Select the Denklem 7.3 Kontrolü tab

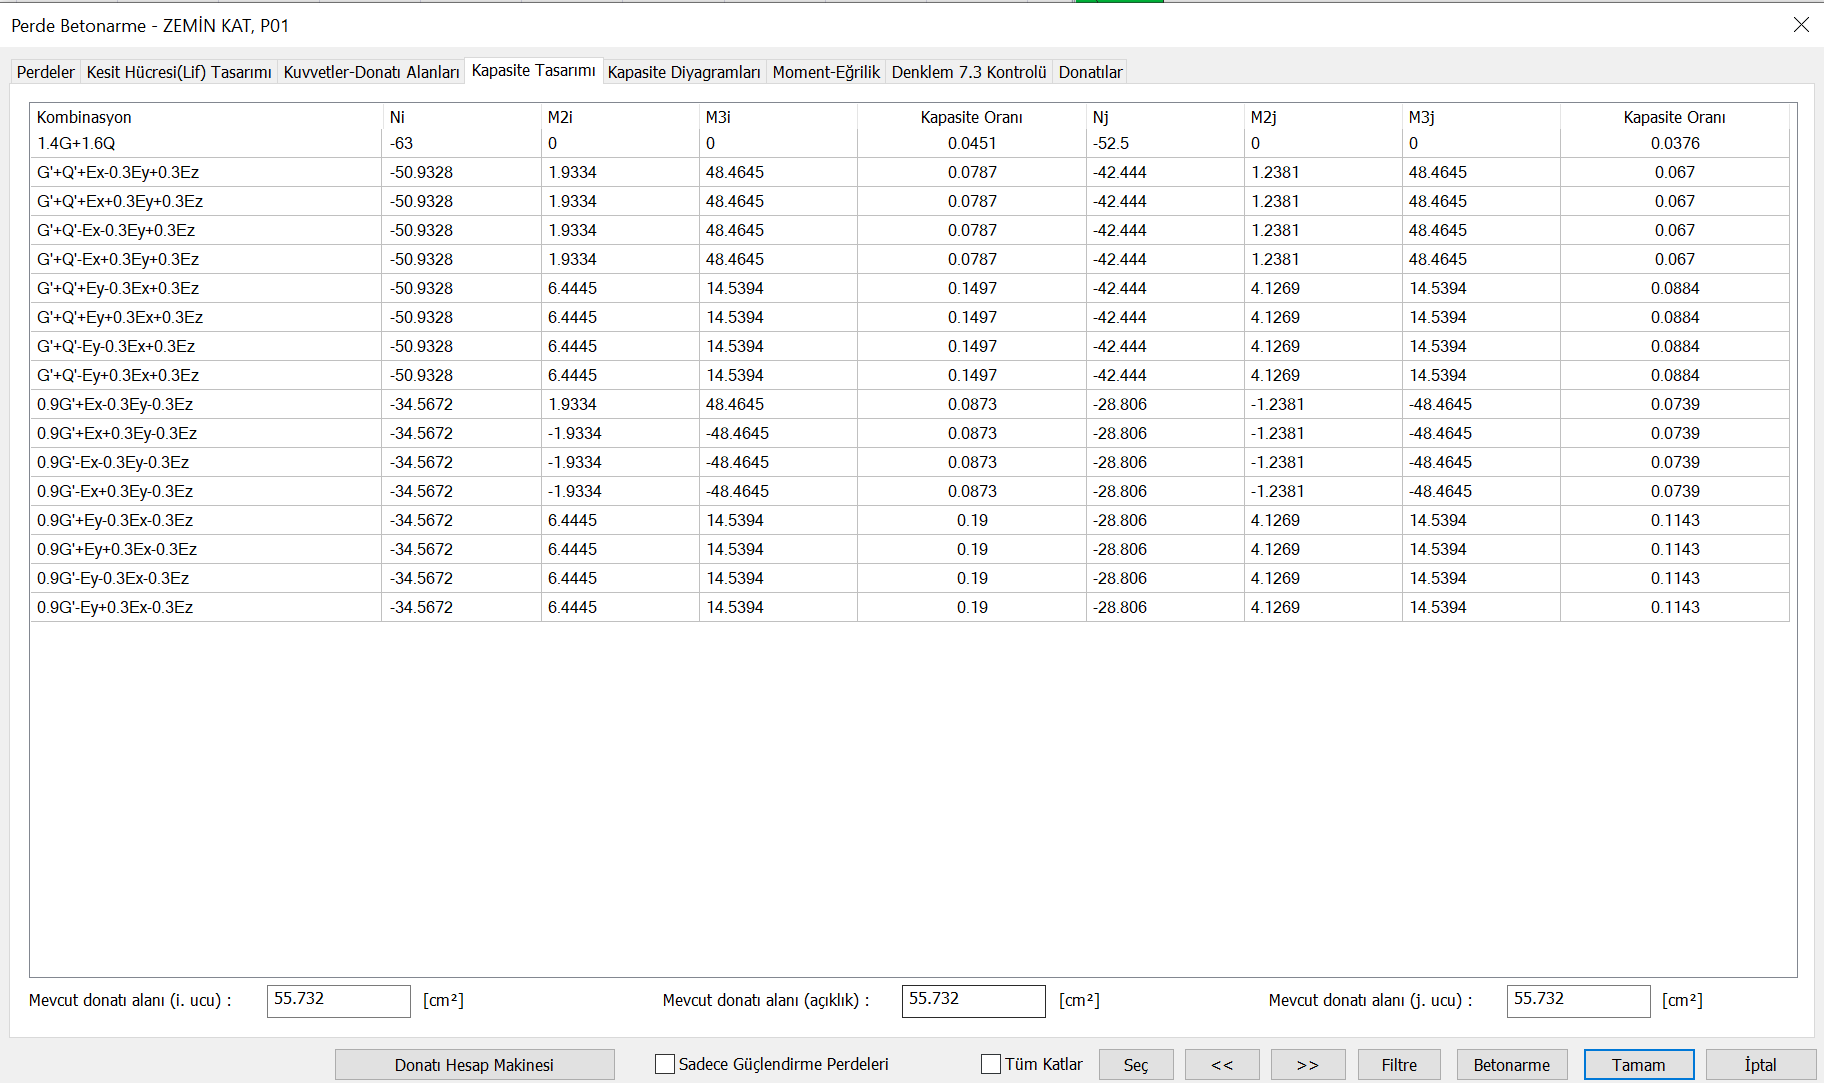[x=968, y=72]
